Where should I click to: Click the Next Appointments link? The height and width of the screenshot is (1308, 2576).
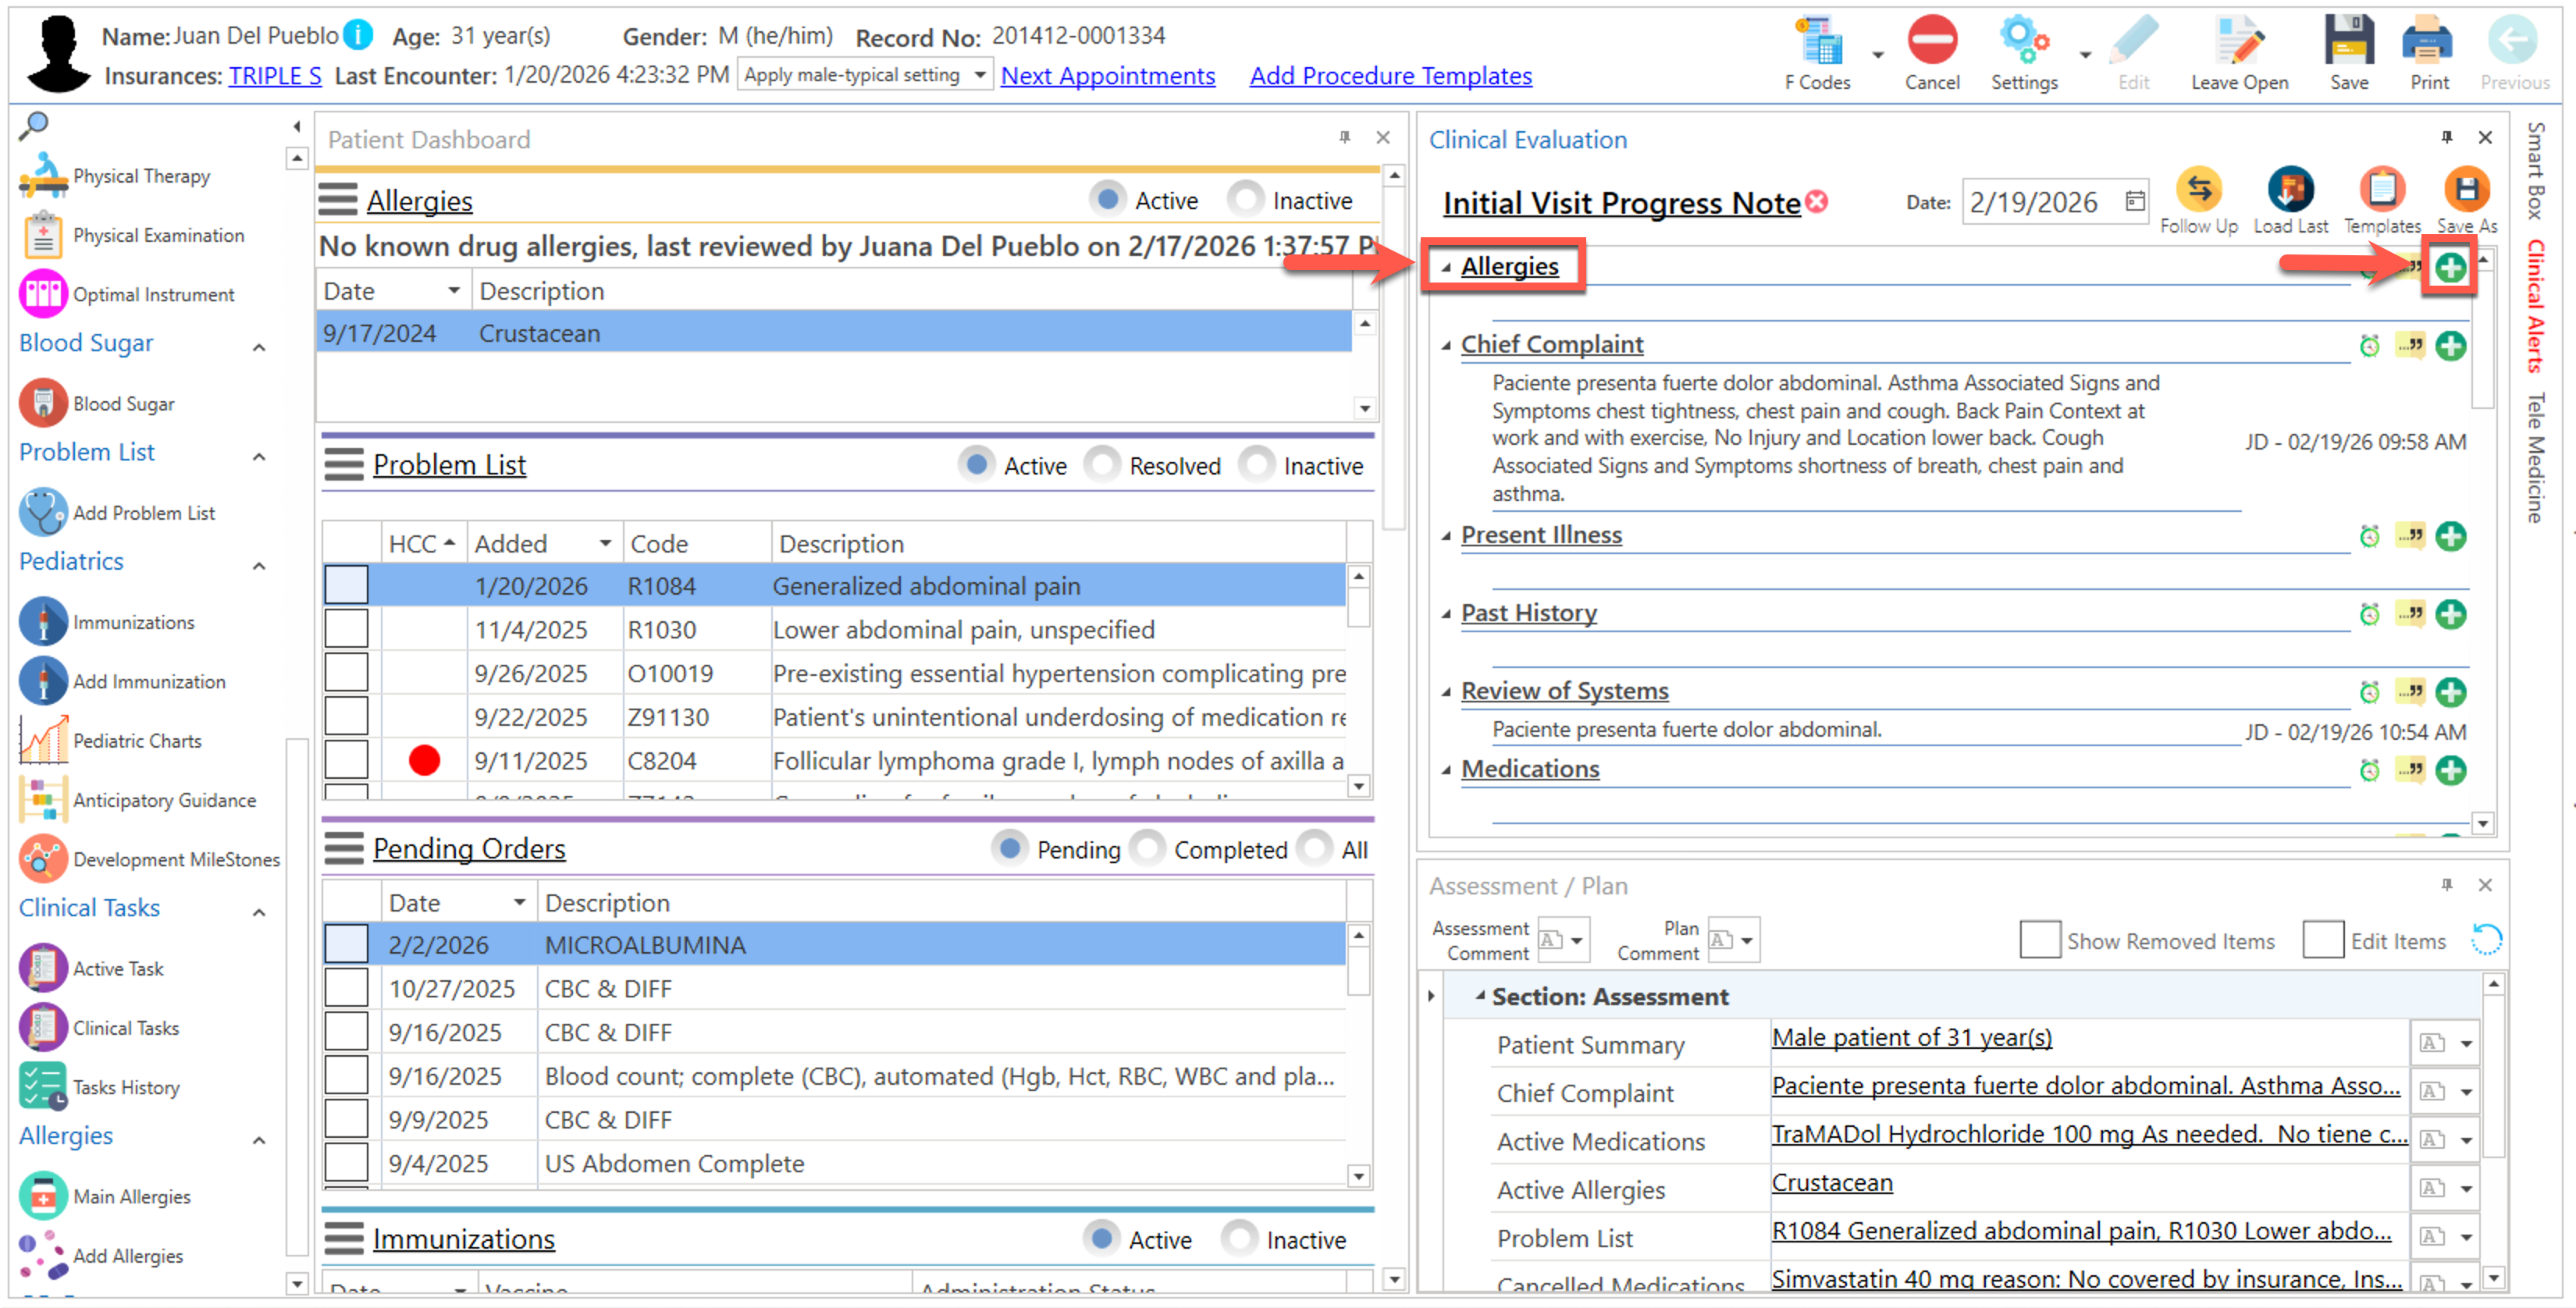point(1107,76)
